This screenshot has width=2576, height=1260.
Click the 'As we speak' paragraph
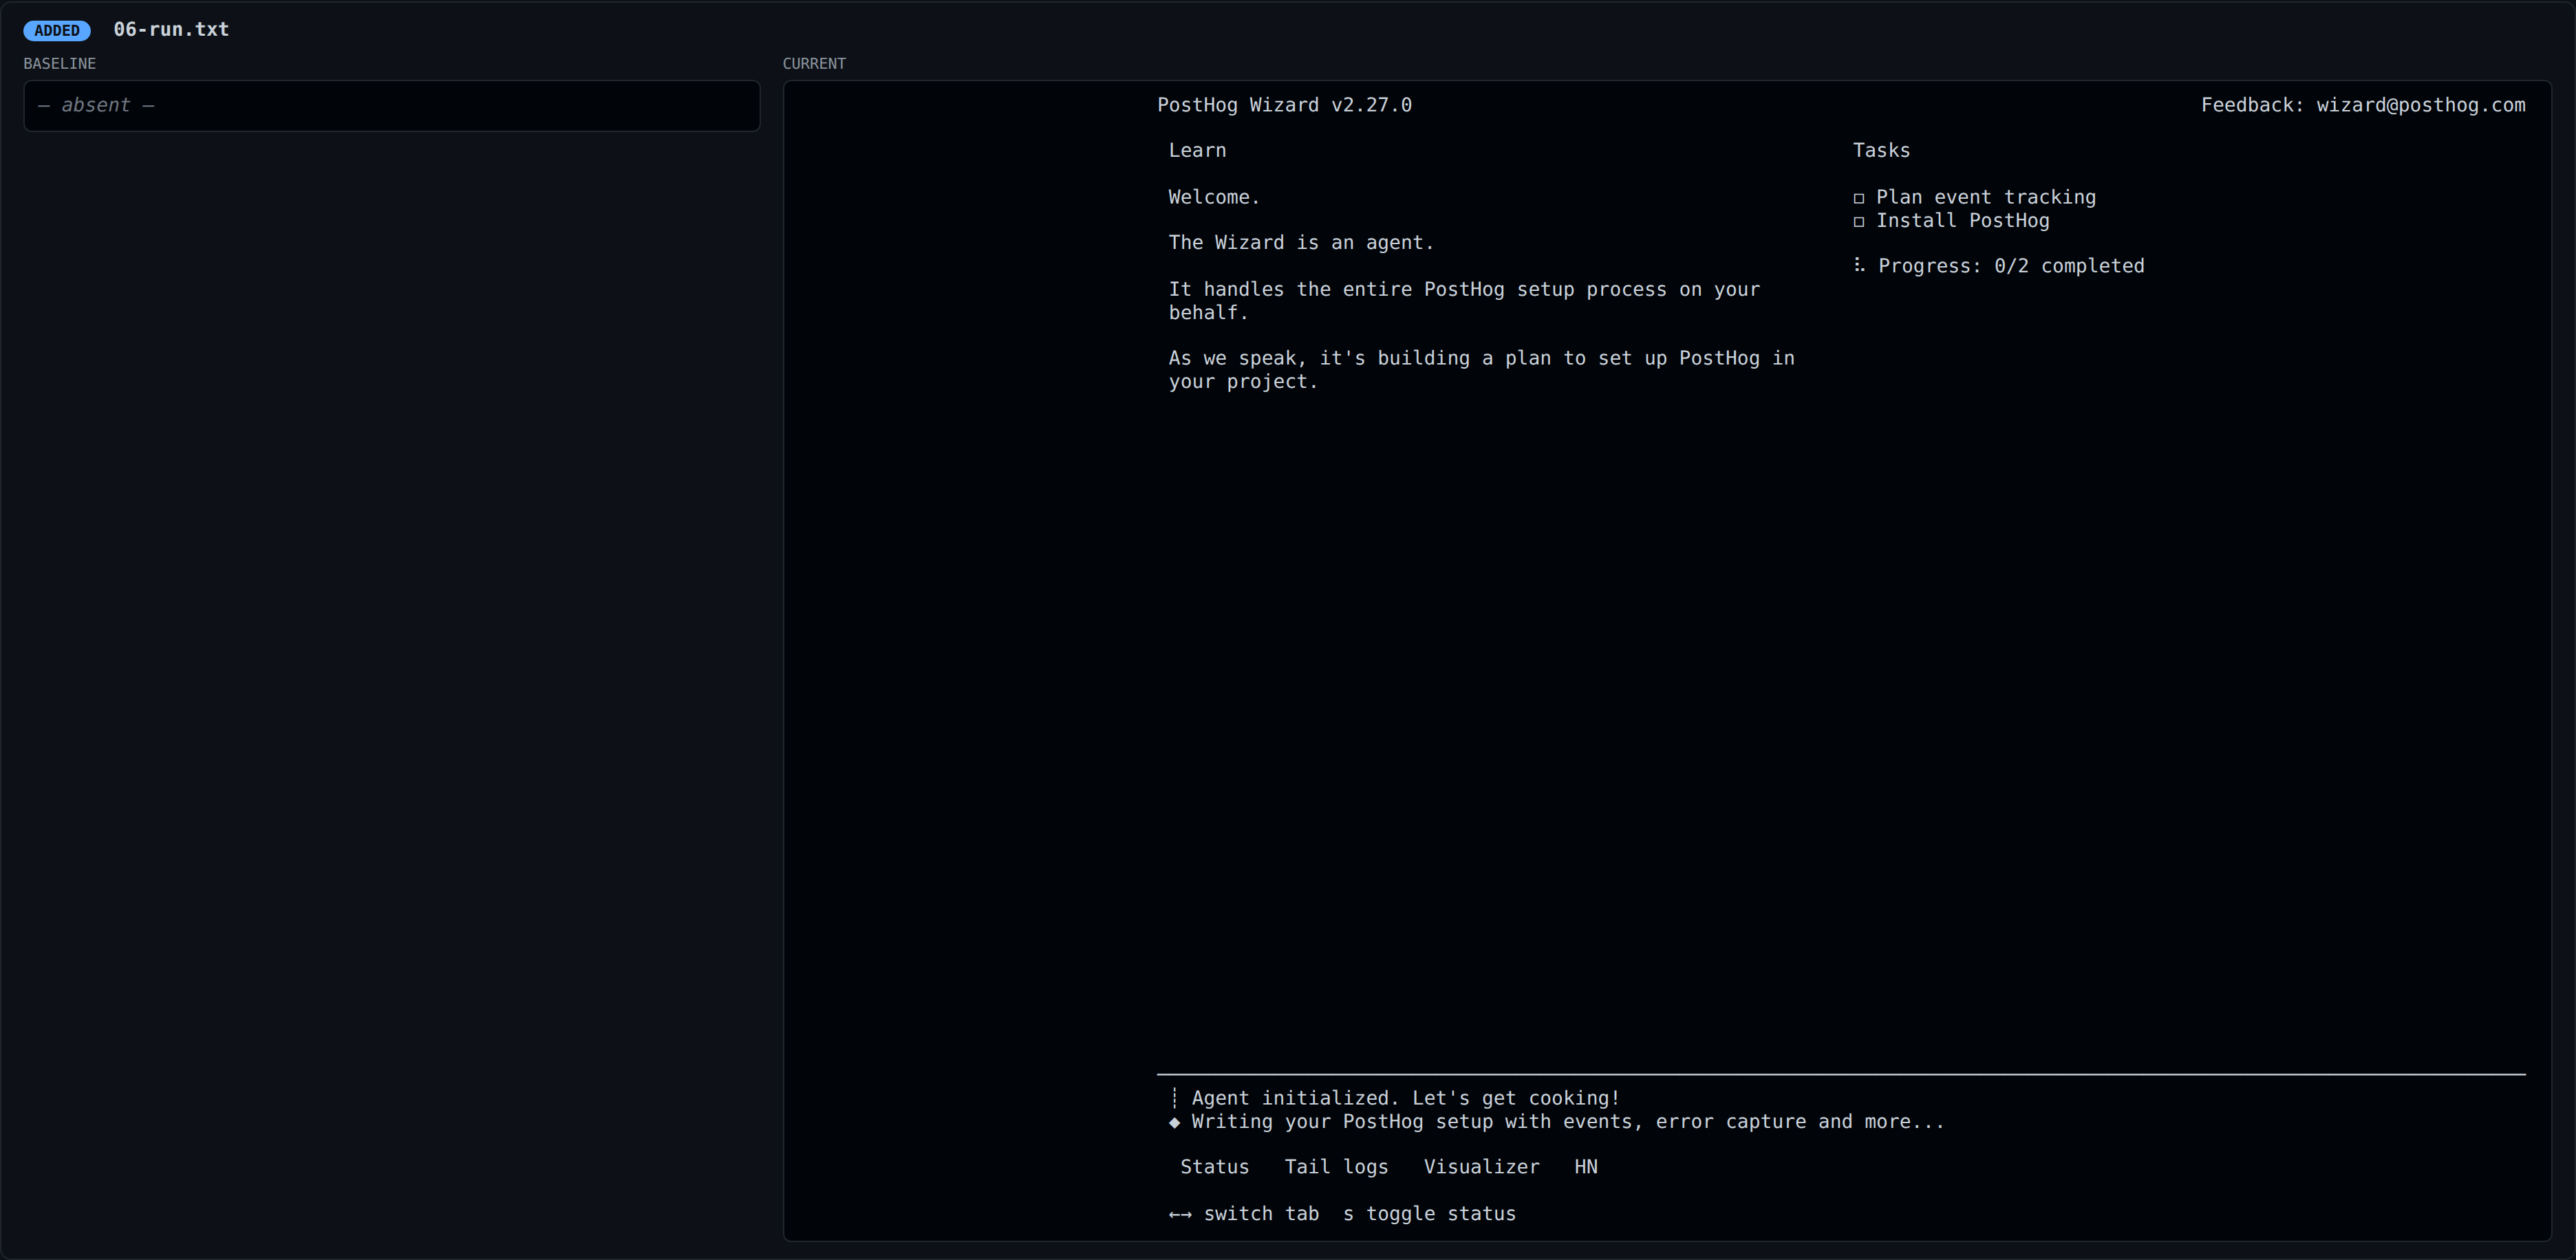[1482, 370]
